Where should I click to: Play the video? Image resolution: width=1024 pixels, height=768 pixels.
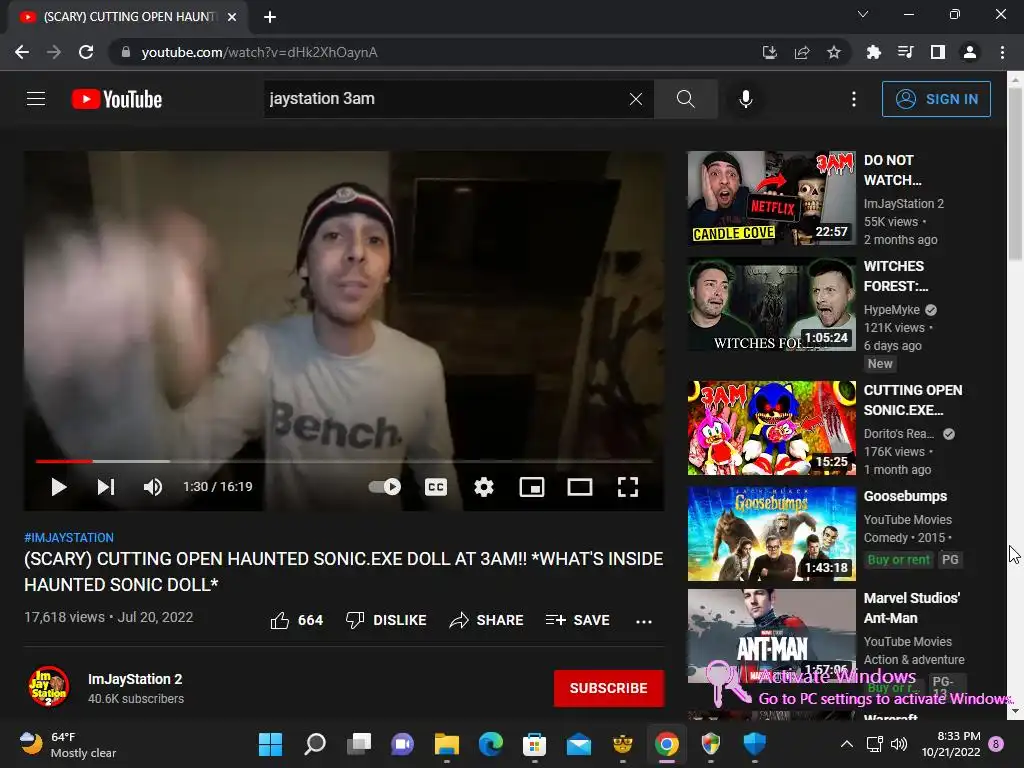pyautogui.click(x=58, y=487)
